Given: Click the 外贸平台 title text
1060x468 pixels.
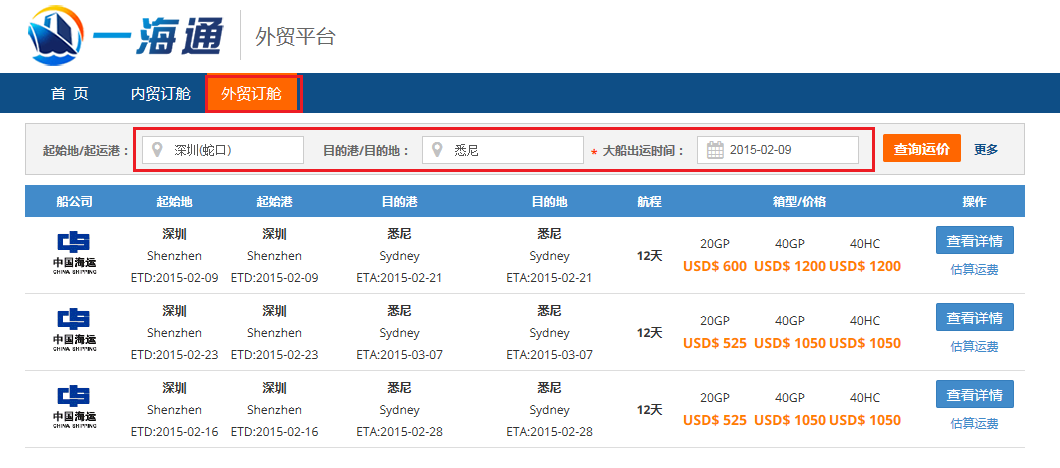Looking at the screenshot, I should click(x=295, y=37).
